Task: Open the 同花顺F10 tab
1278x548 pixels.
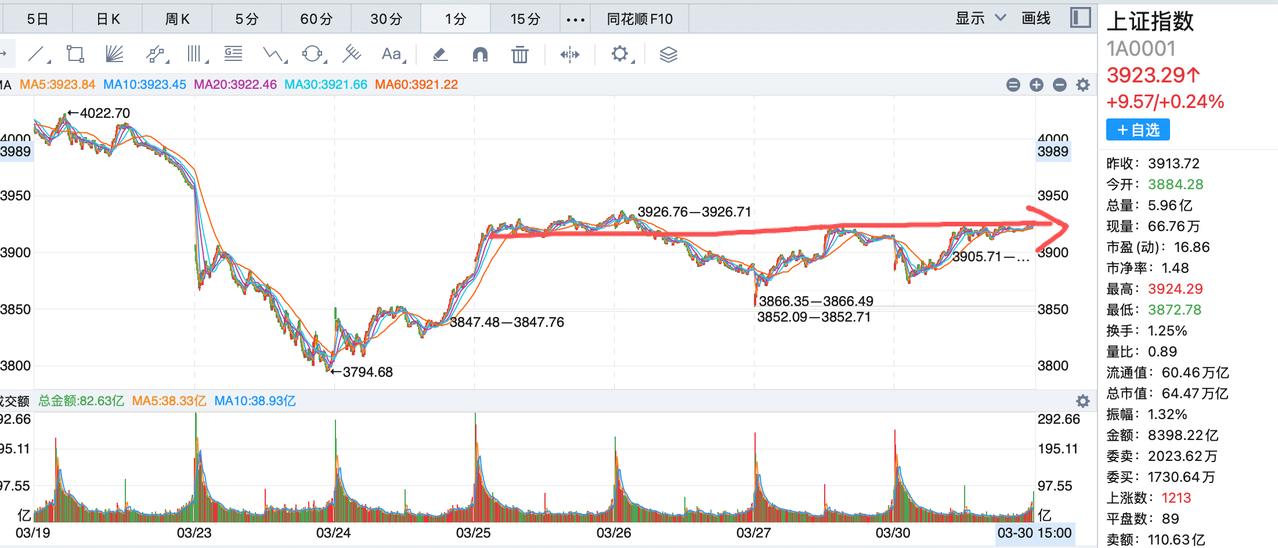Action: (640, 19)
